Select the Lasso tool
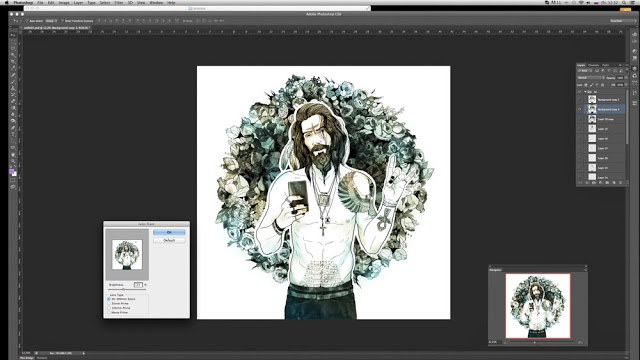640x360 pixels. click(13, 49)
